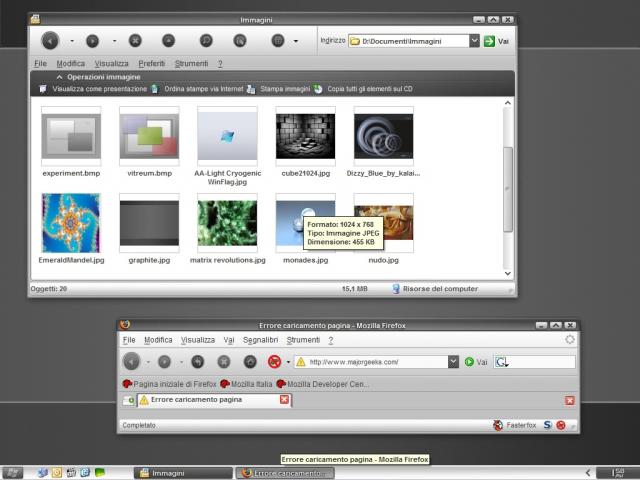
Task: Click the red blocker icon in Firefox toolbar
Action: [275, 362]
